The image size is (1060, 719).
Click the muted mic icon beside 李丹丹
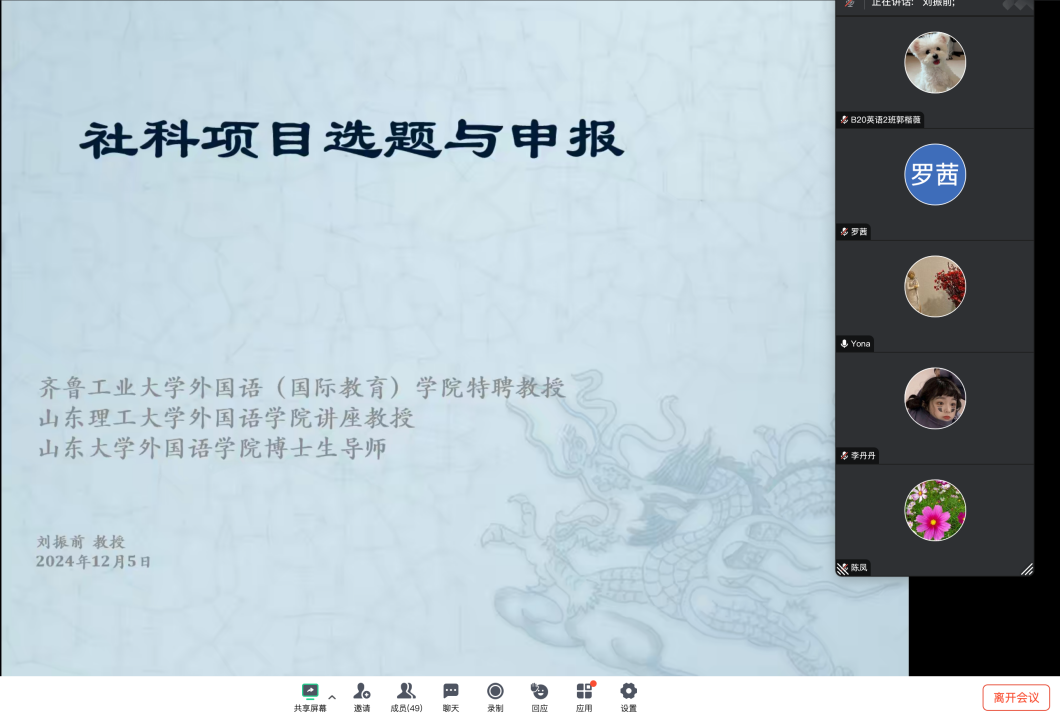coord(844,455)
